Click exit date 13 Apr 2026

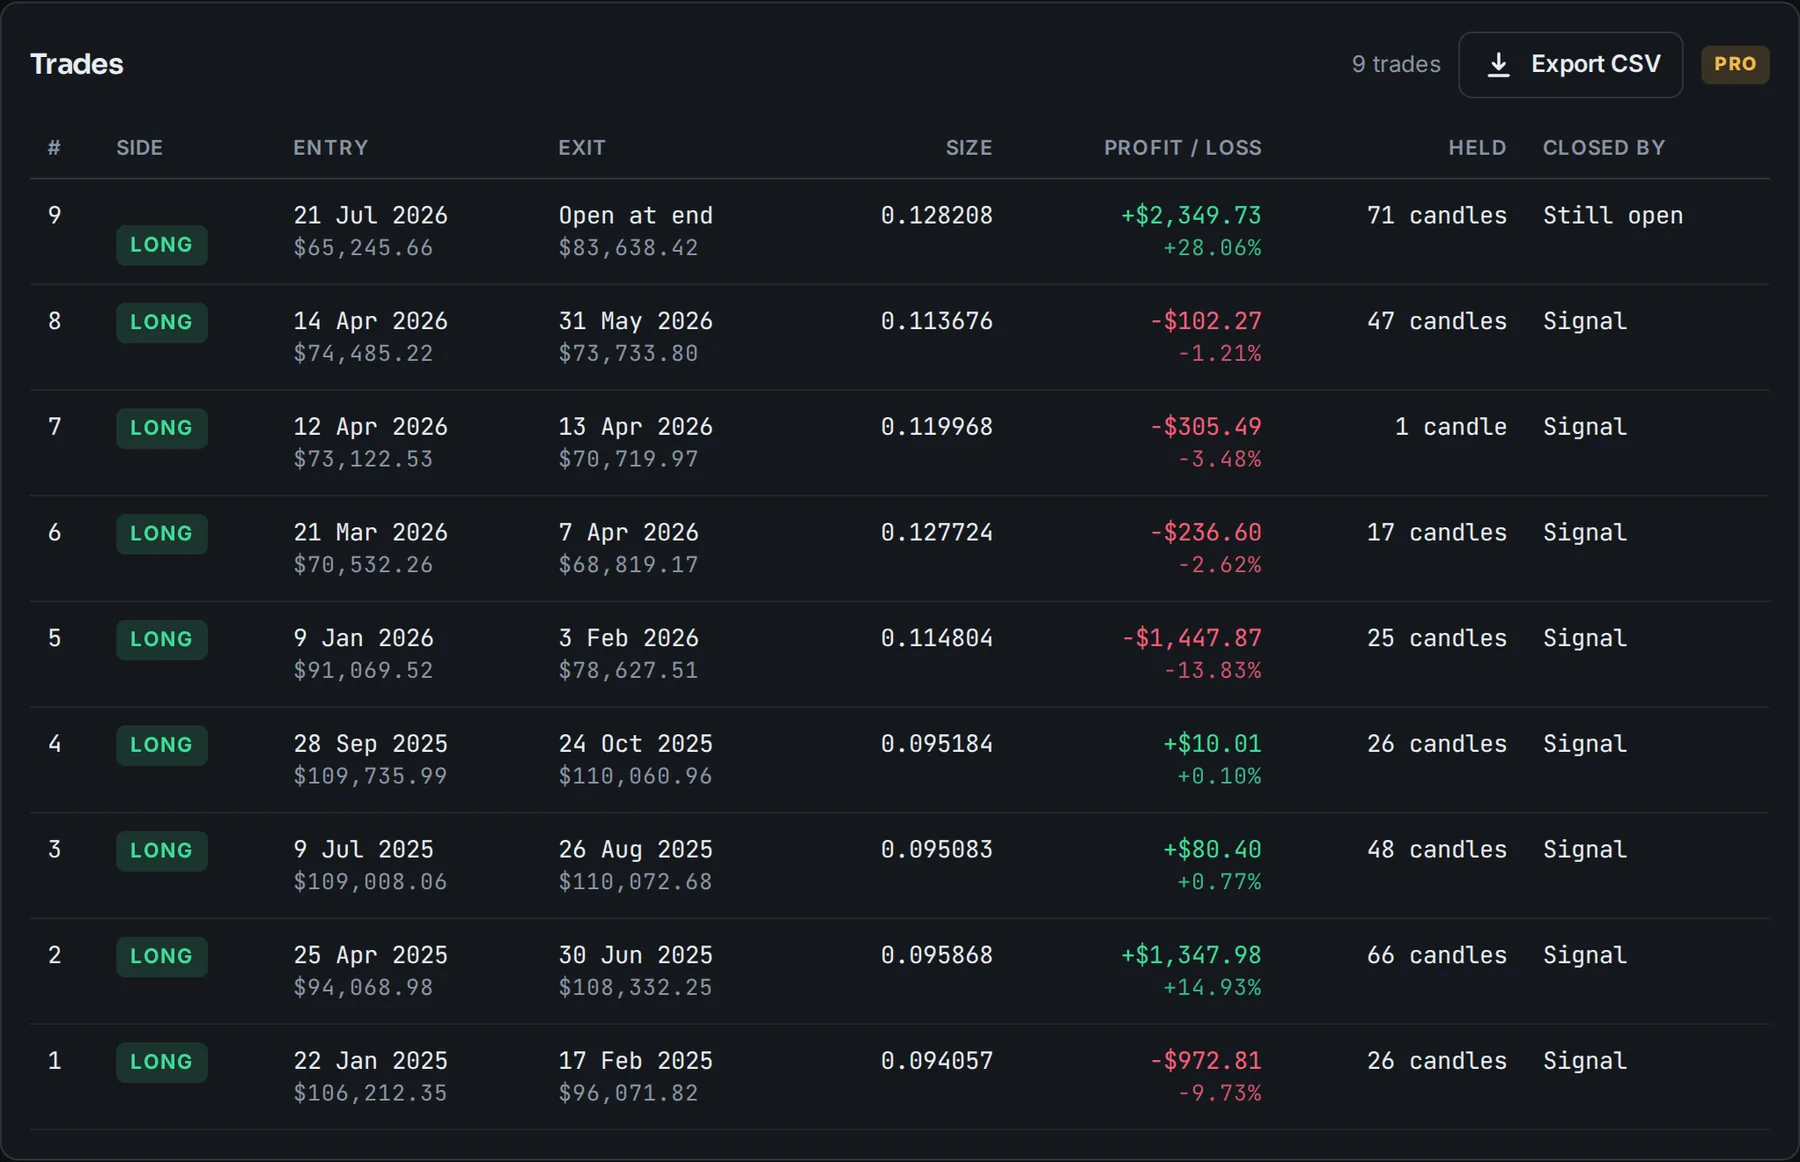pos(635,427)
